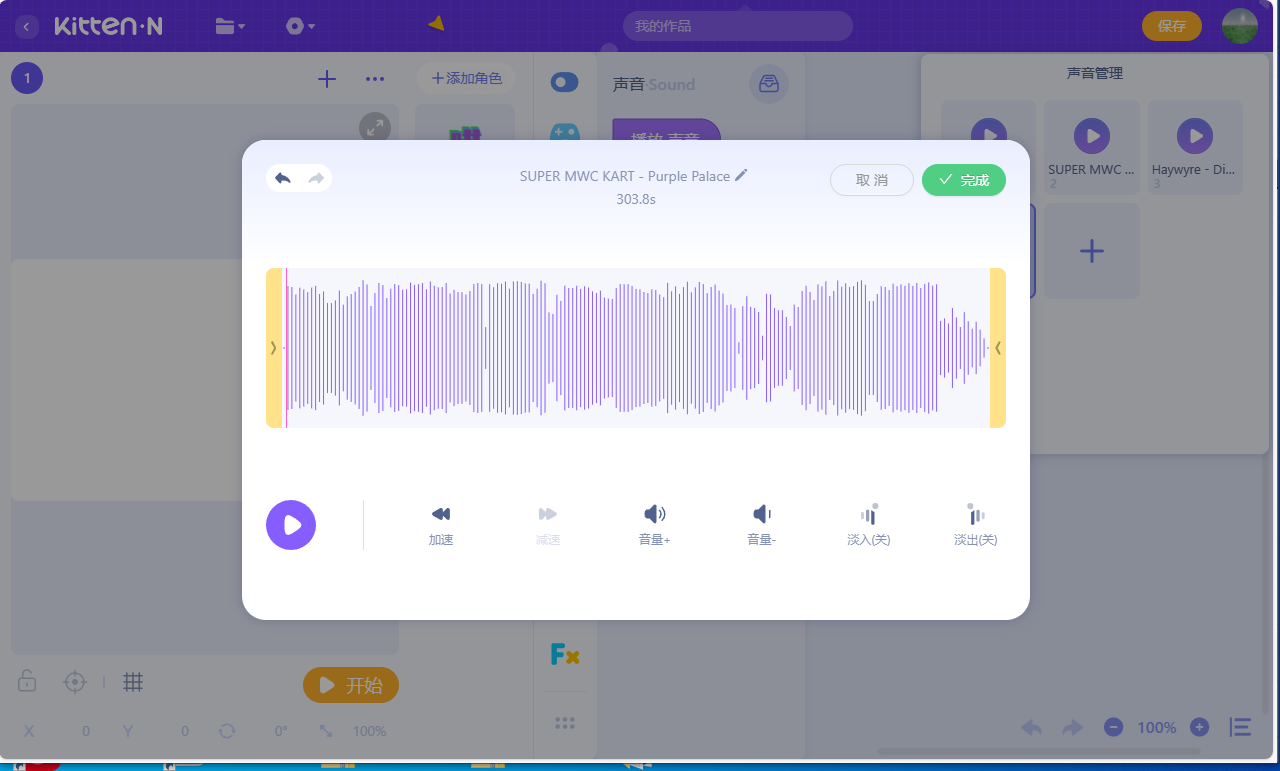
Task: Go back using the header arrow
Action: point(27,26)
